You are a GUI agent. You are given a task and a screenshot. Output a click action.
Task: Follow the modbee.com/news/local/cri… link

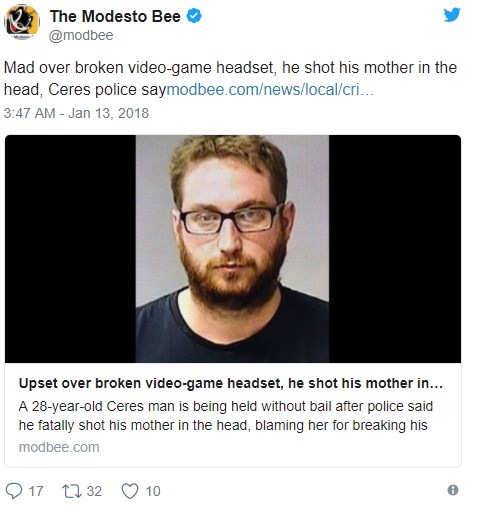coord(270,90)
